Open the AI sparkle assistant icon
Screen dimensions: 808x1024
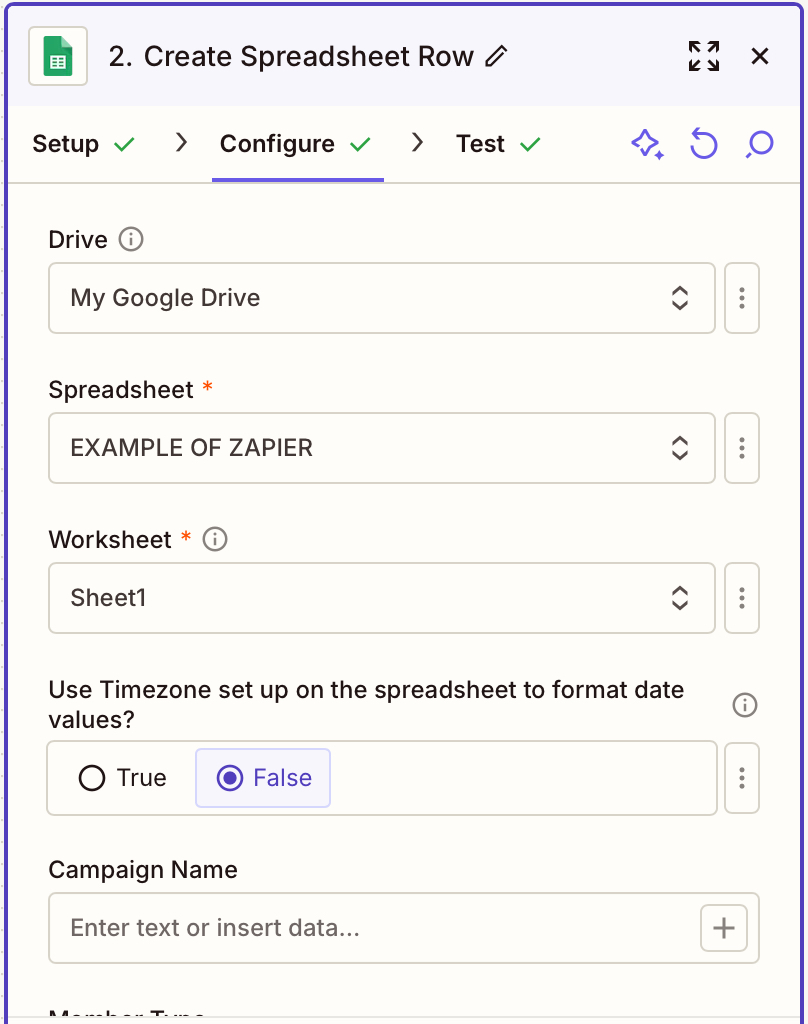647,144
